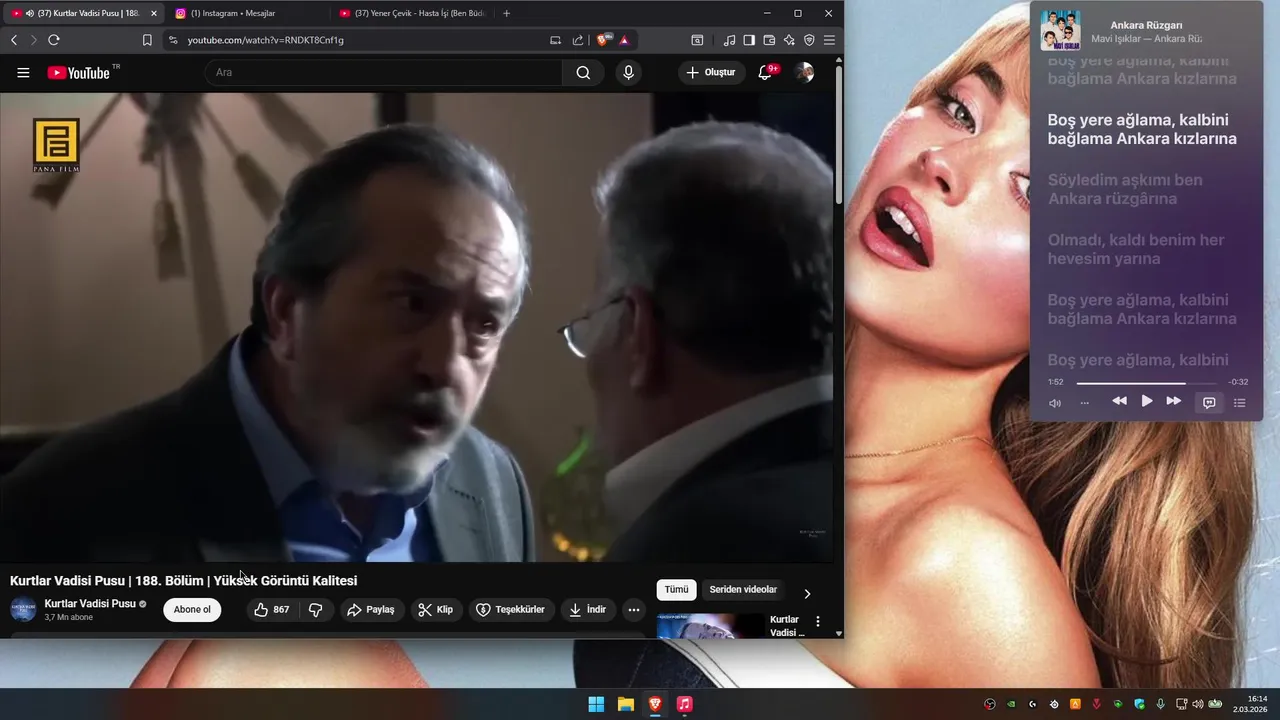Download video with İndir button
This screenshot has height=720, width=1280.
point(588,610)
